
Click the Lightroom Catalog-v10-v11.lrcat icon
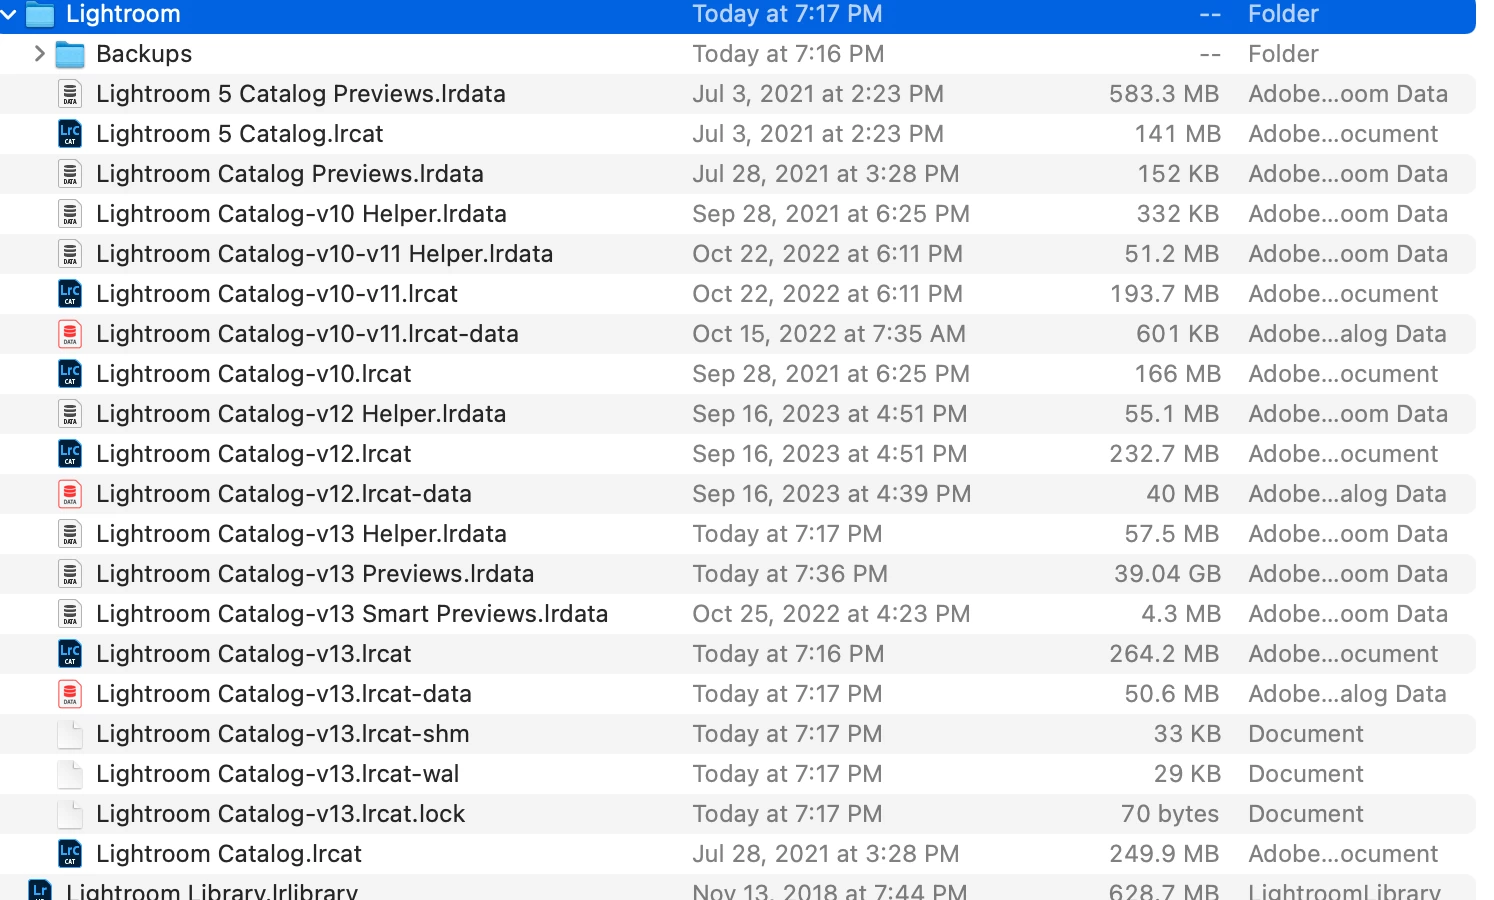click(x=70, y=294)
